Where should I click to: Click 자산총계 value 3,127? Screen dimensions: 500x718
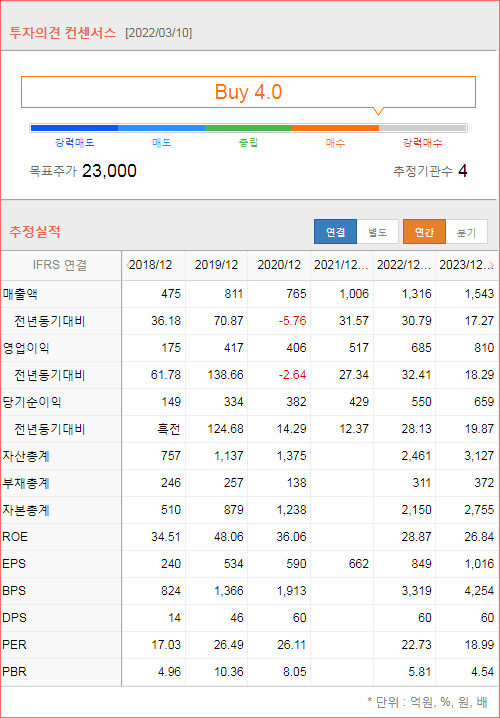tap(478, 456)
